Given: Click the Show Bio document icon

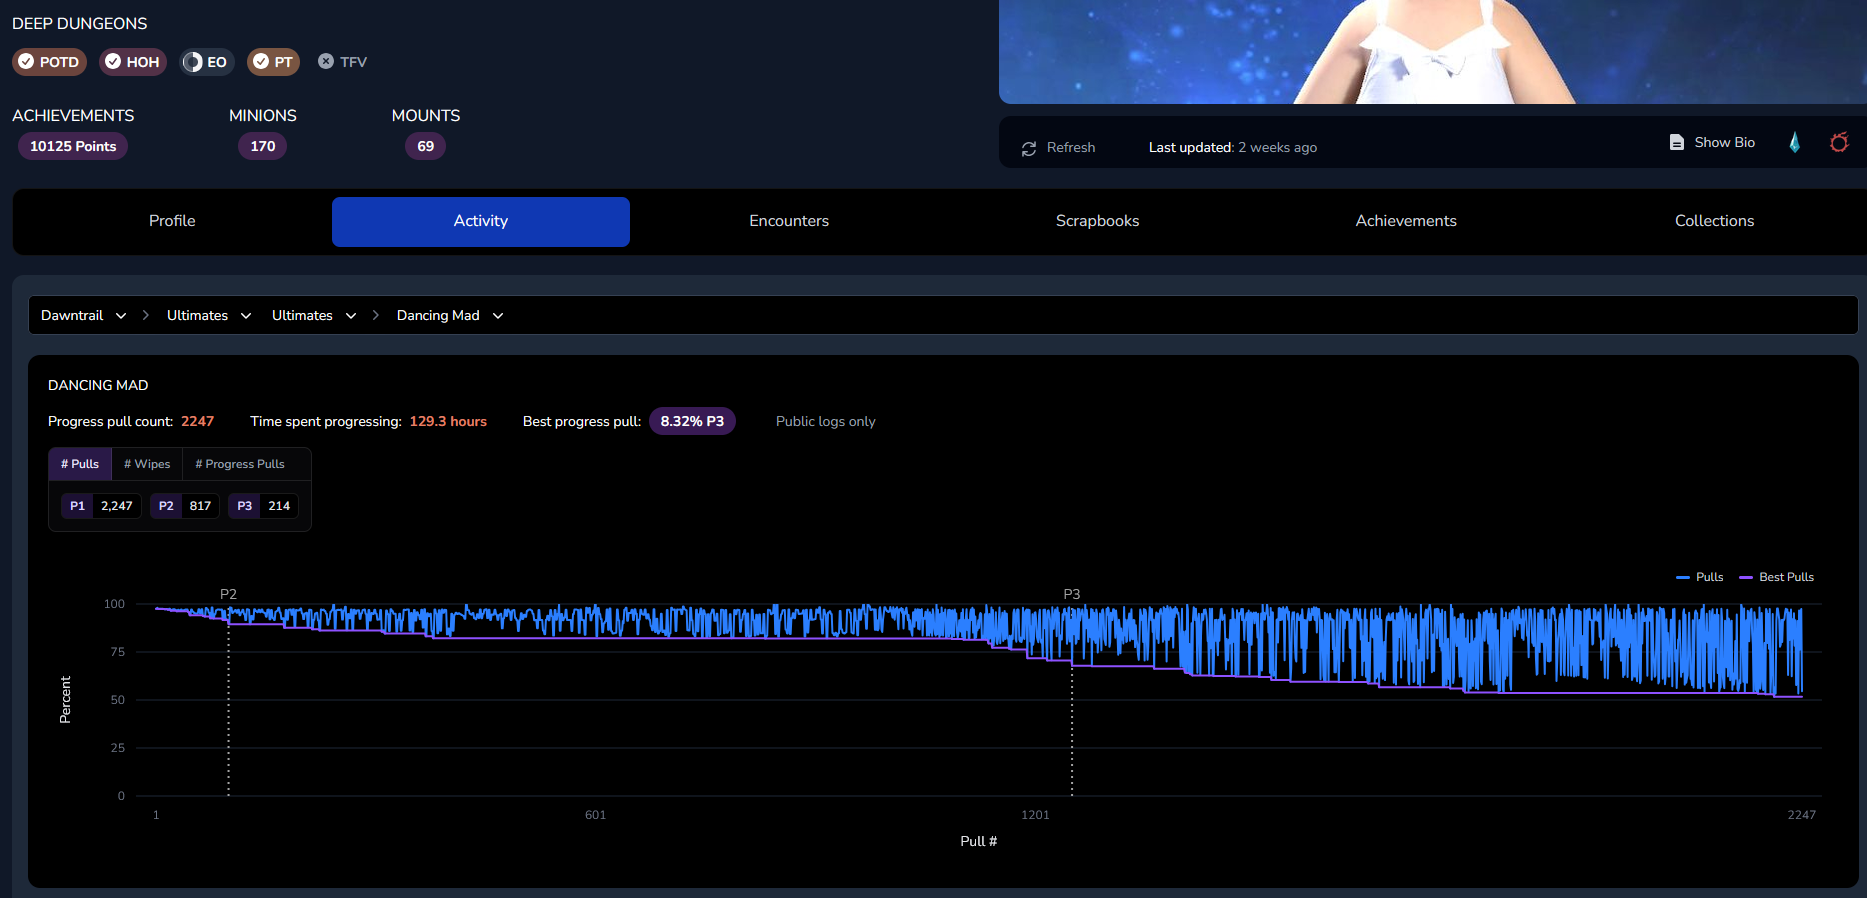Looking at the screenshot, I should click(1677, 142).
